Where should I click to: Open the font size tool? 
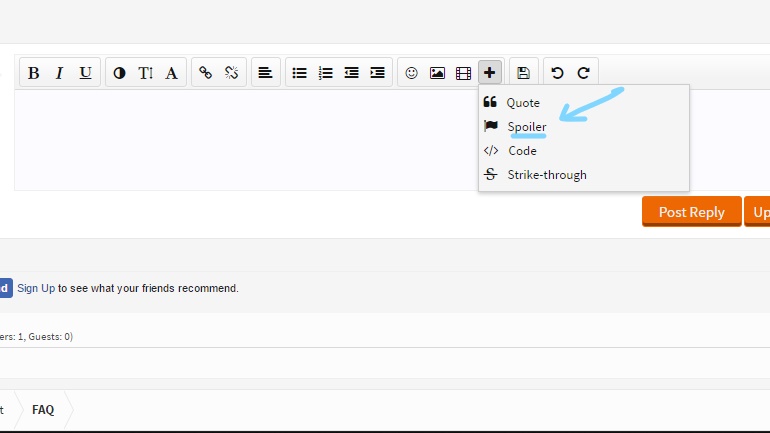click(x=145, y=73)
